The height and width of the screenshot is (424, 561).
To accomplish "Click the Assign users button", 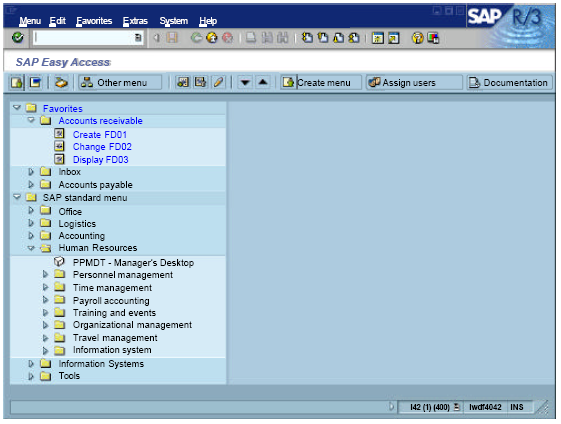I will [x=414, y=83].
